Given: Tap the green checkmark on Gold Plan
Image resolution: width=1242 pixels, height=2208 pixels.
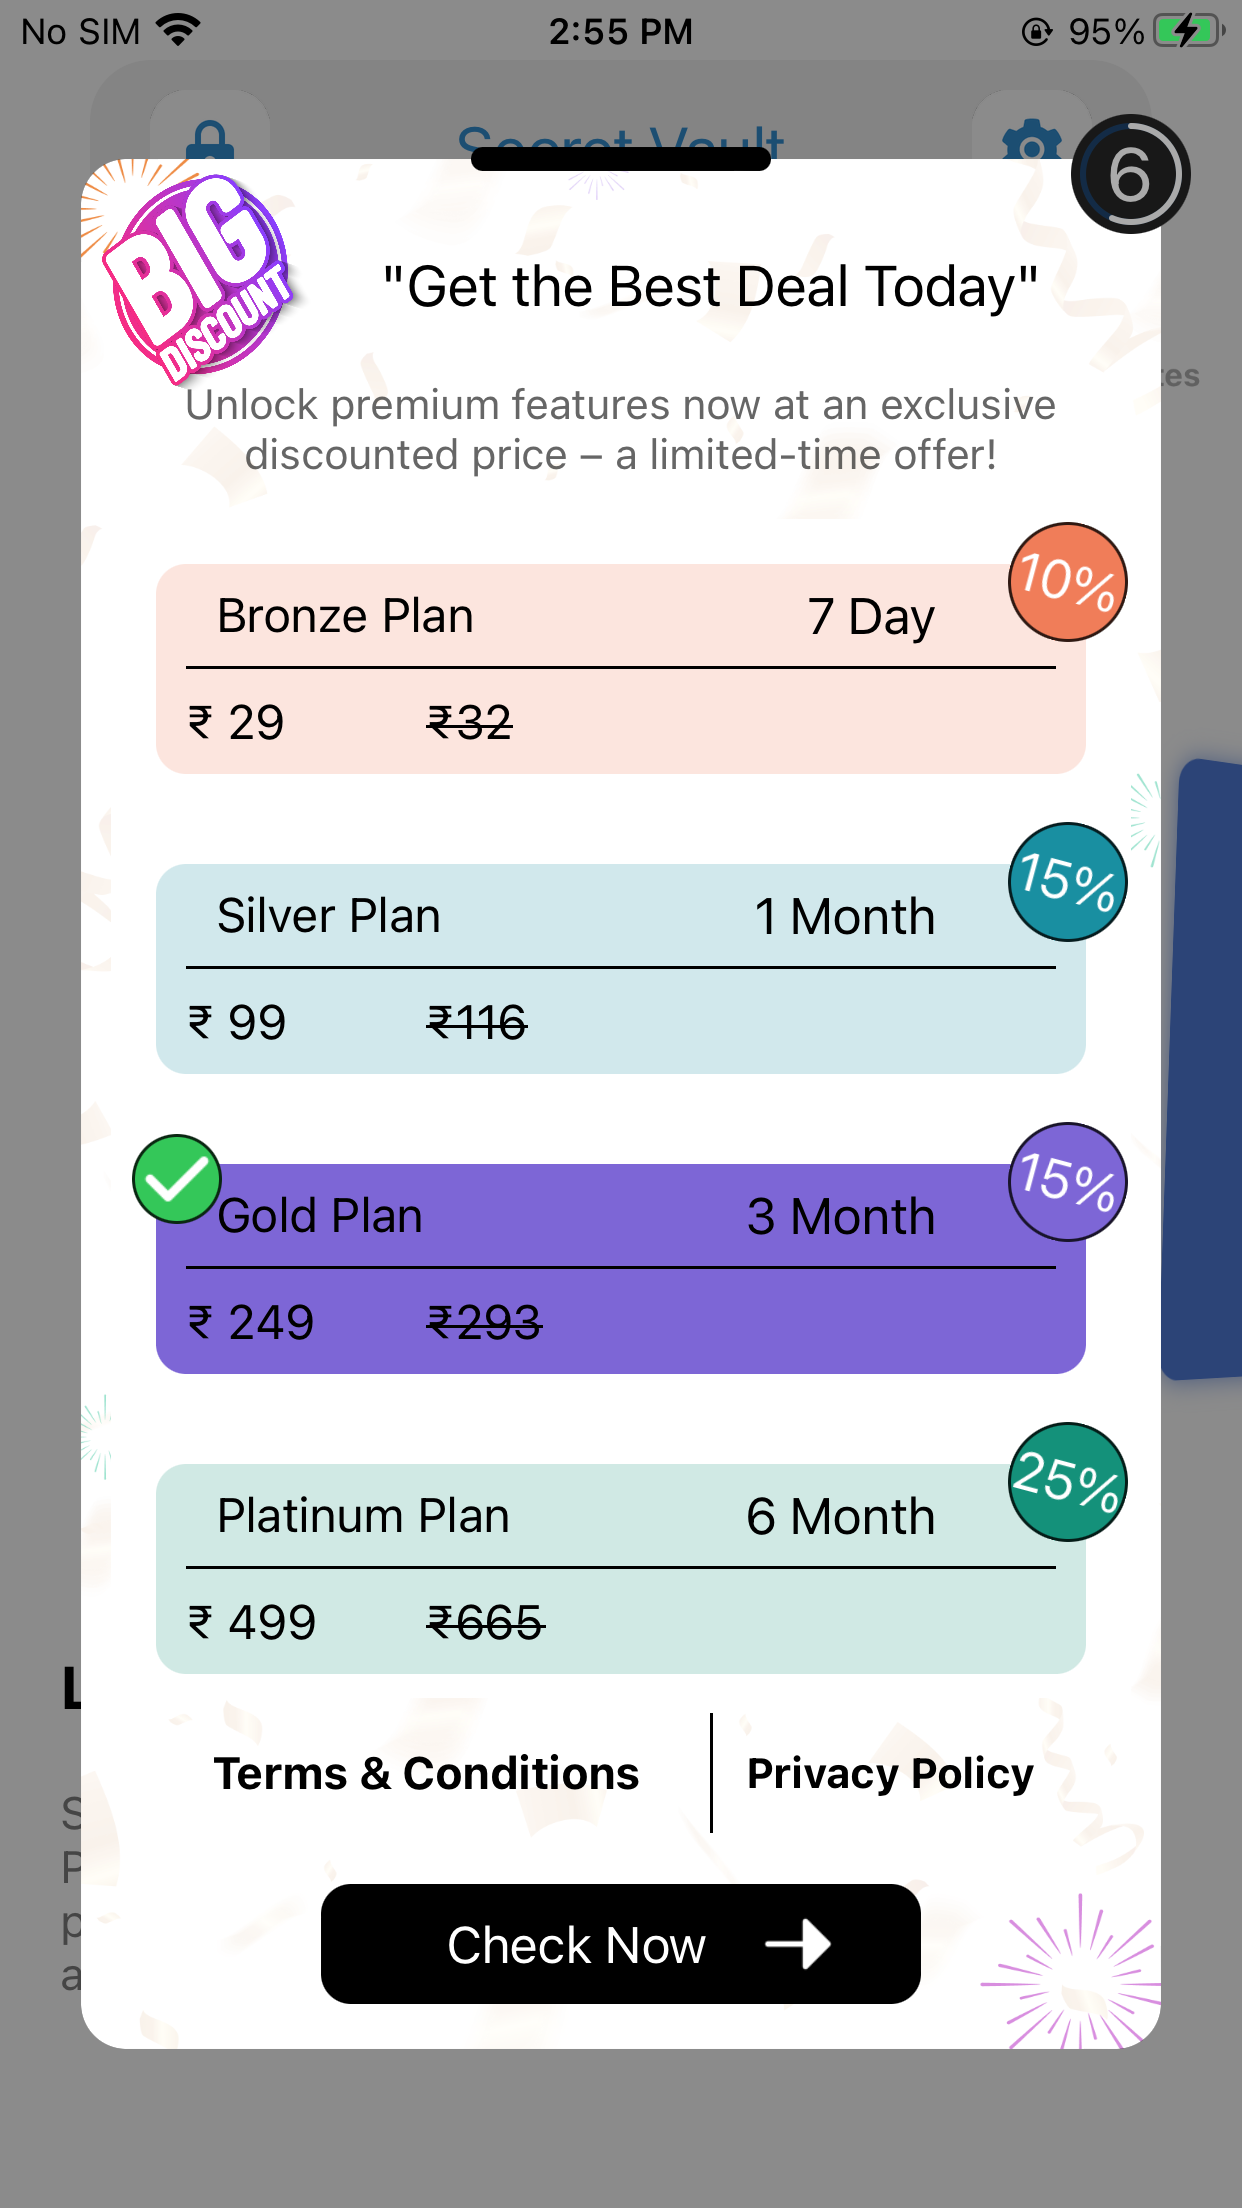Looking at the screenshot, I should (x=177, y=1180).
